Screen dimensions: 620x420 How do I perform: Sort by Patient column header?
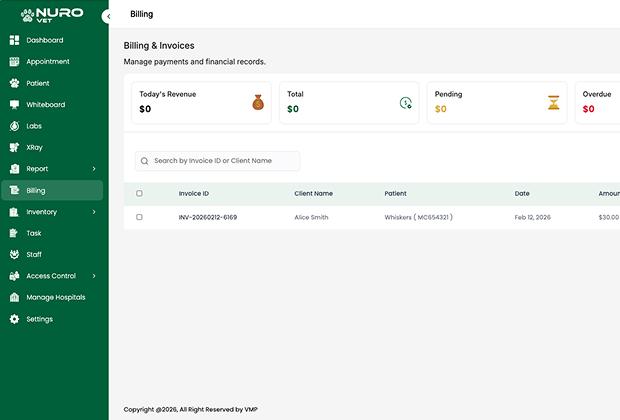click(x=395, y=193)
